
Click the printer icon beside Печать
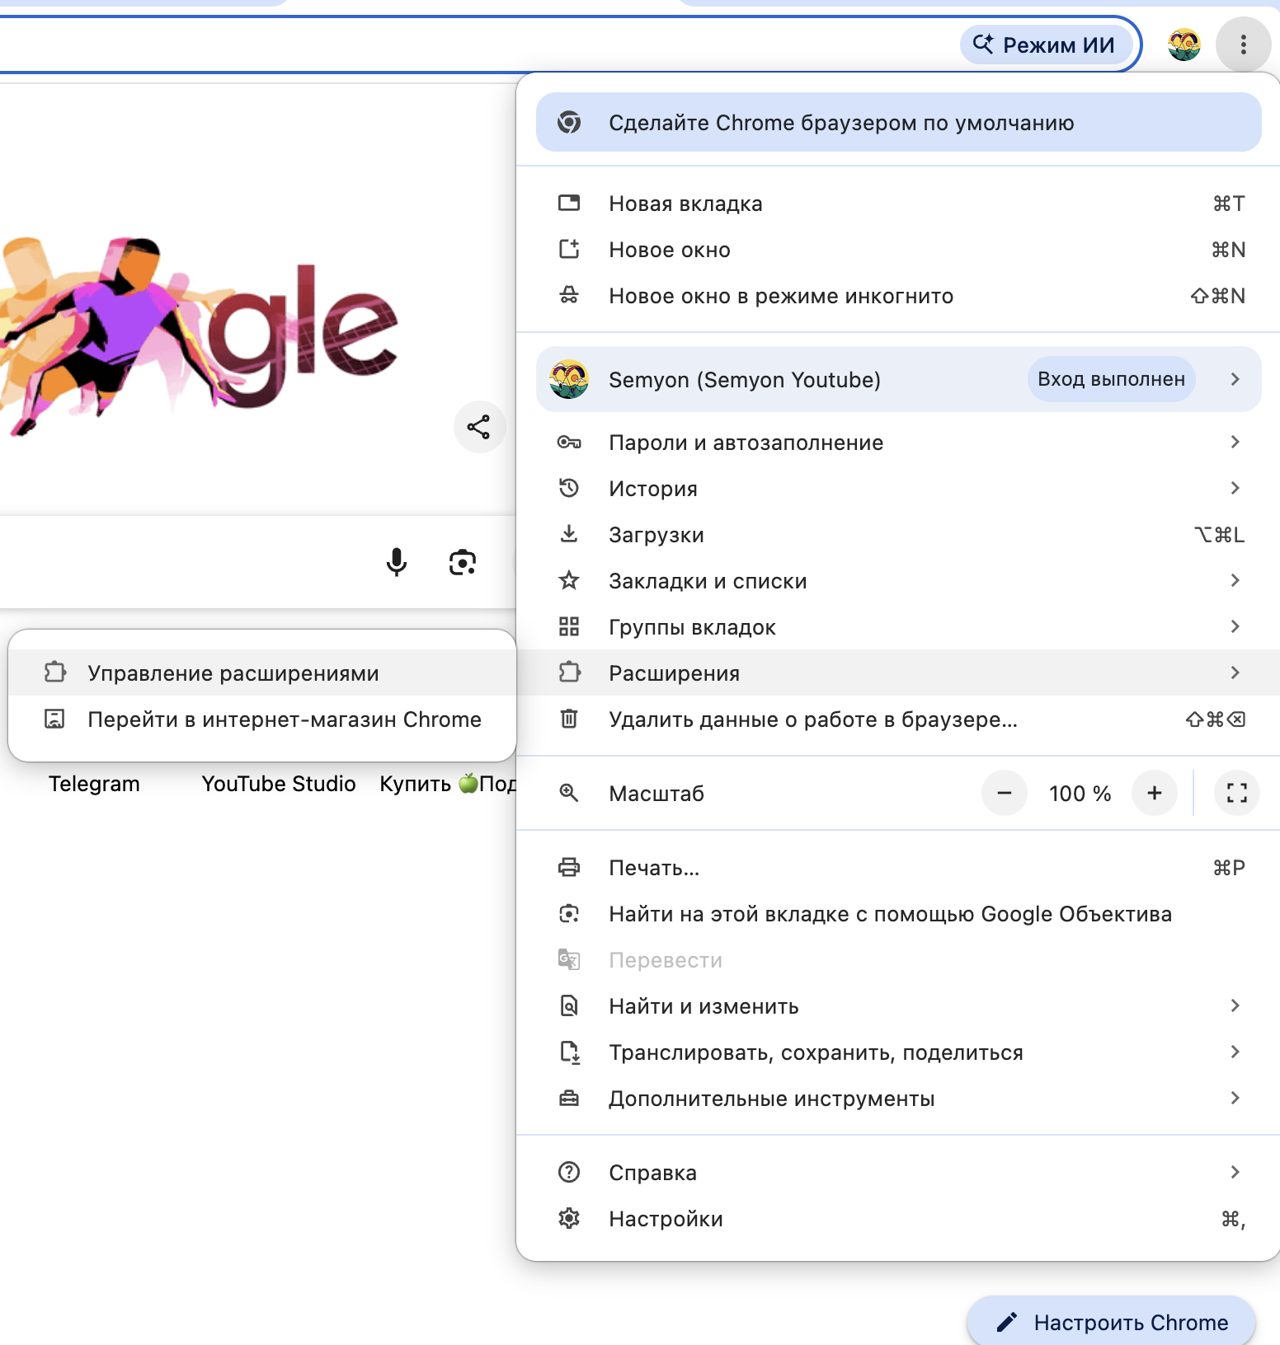(x=569, y=868)
